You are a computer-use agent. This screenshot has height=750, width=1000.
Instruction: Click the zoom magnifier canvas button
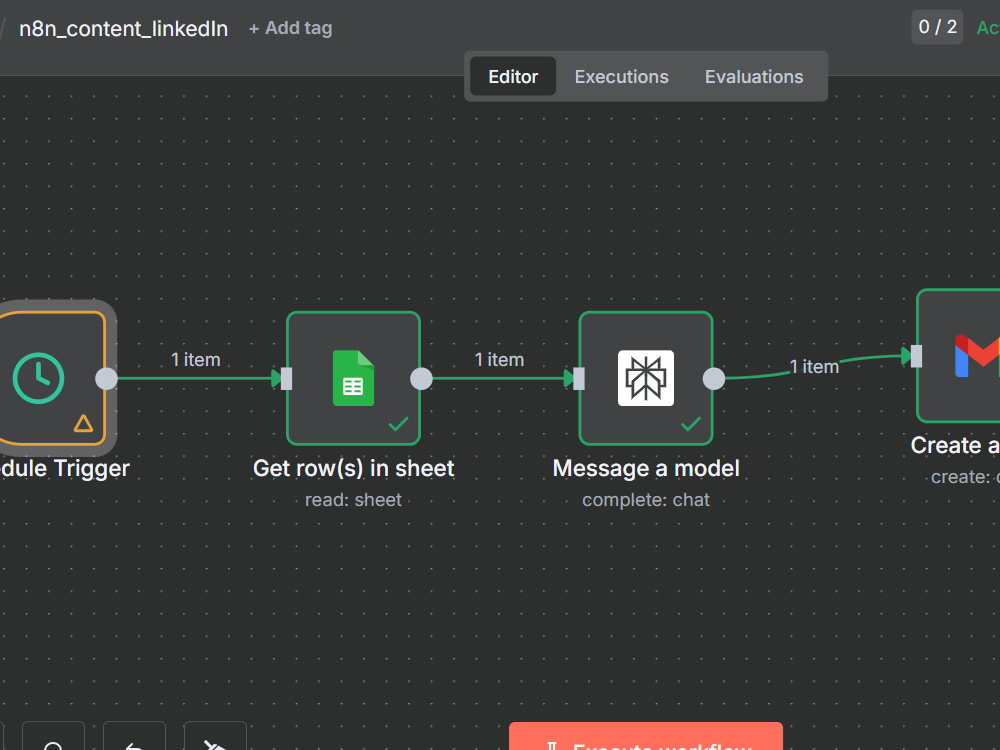coord(53,737)
